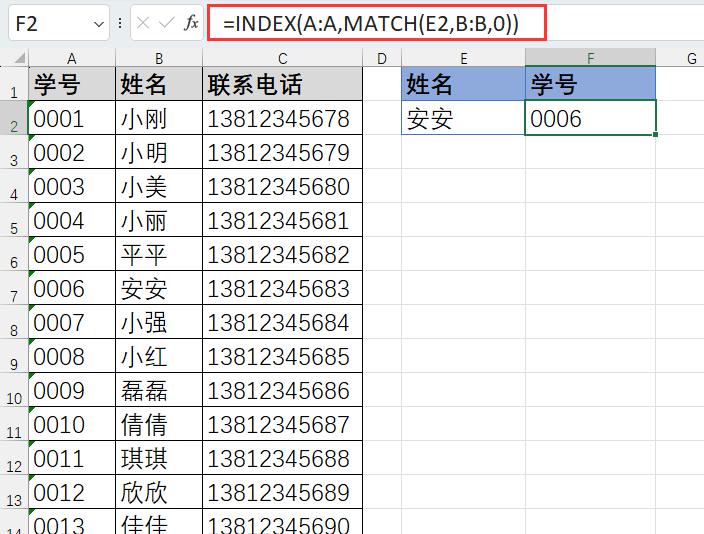Select header cell 学号 in column A
This screenshot has width=704, height=534.
point(72,84)
